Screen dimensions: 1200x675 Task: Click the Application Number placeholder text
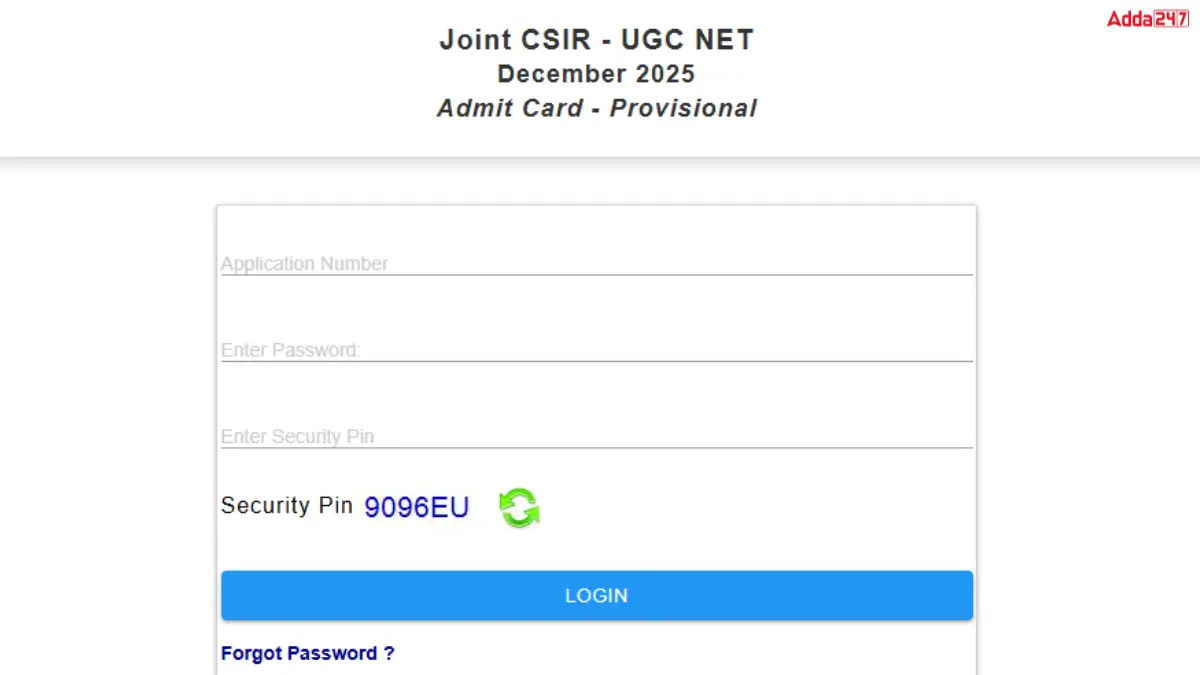[x=304, y=263]
